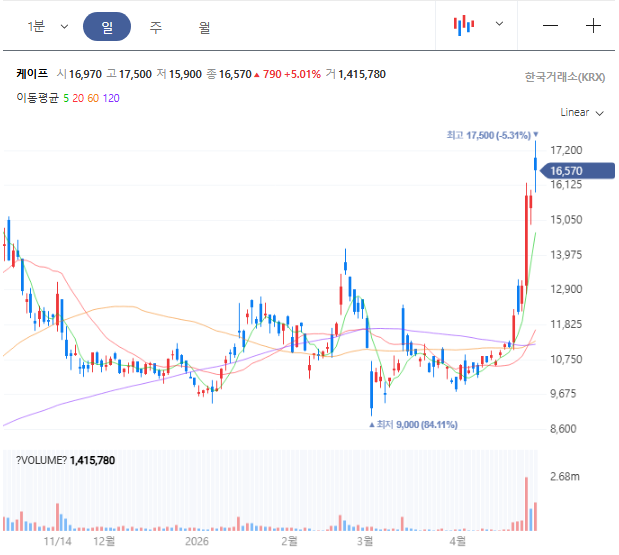Click the 3월 date axis label
This screenshot has height=555, width=619.
[x=365, y=541]
